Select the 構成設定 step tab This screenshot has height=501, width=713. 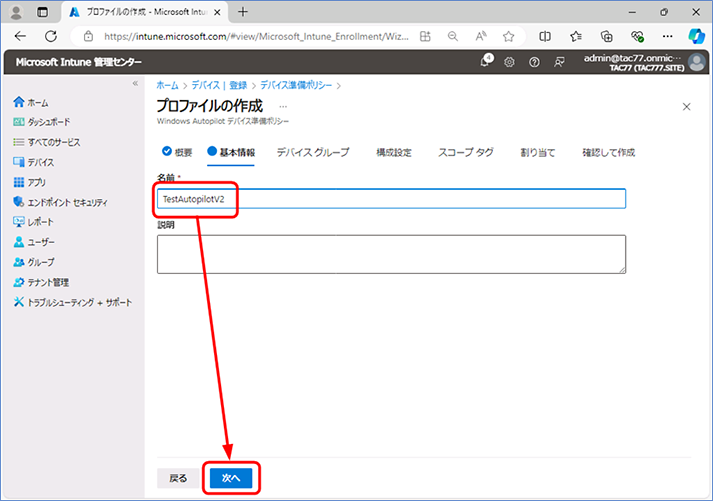point(394,152)
